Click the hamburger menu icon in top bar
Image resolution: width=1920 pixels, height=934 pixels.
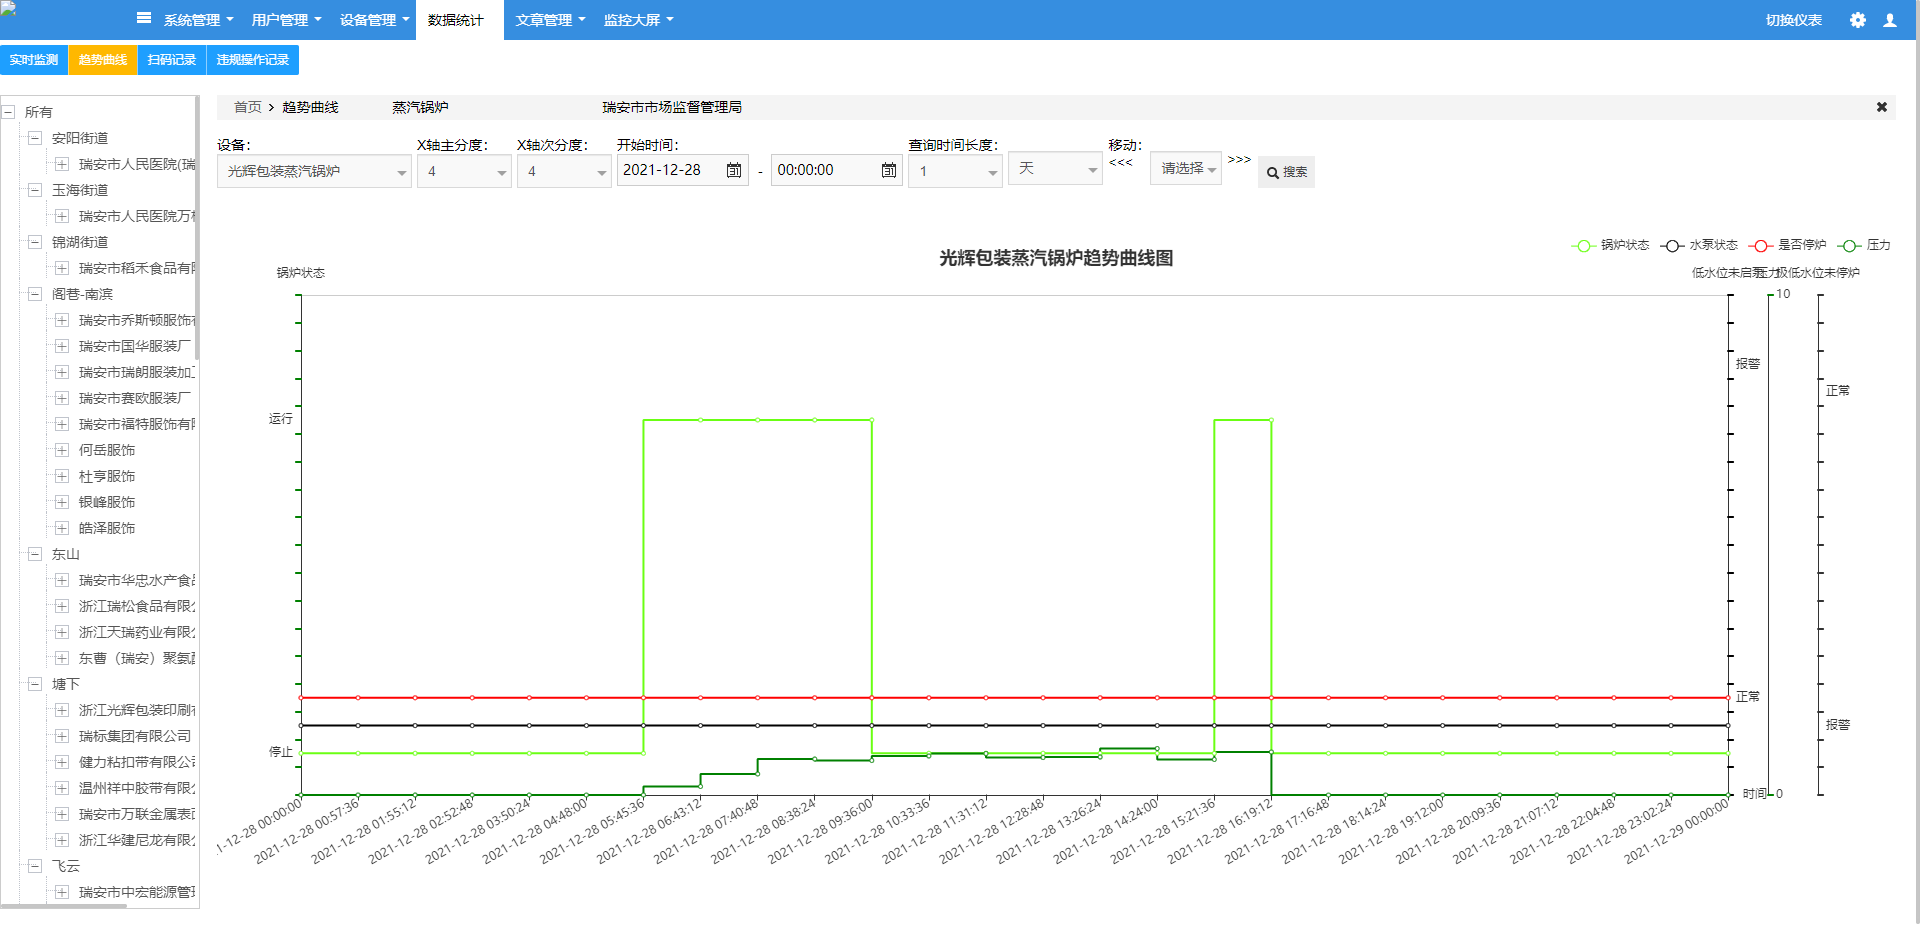pos(144,18)
